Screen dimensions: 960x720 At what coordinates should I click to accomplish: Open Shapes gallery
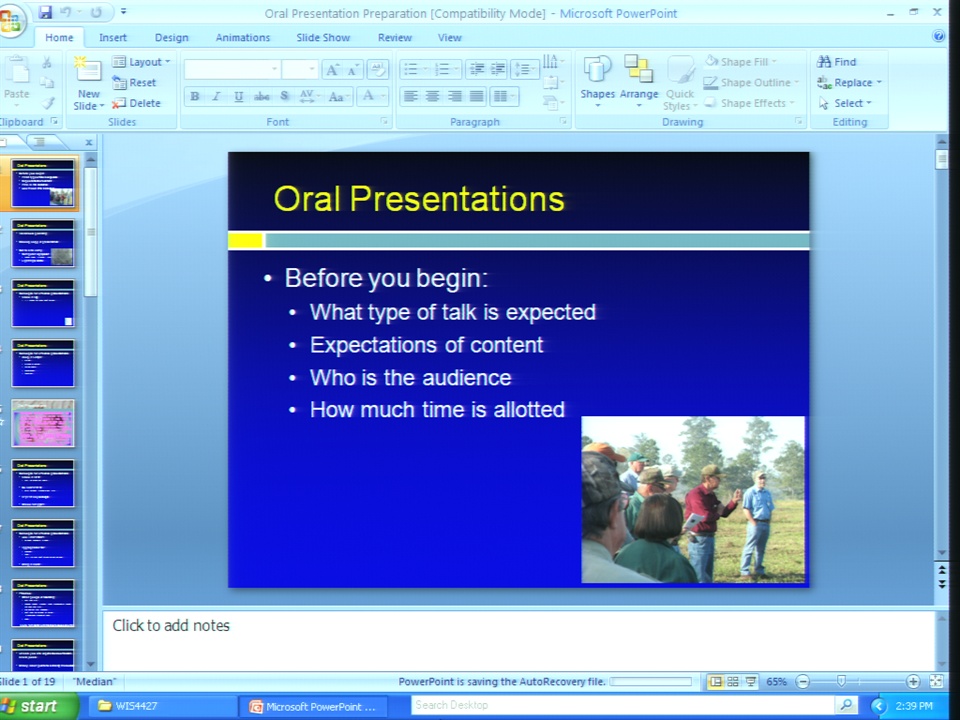click(x=597, y=81)
